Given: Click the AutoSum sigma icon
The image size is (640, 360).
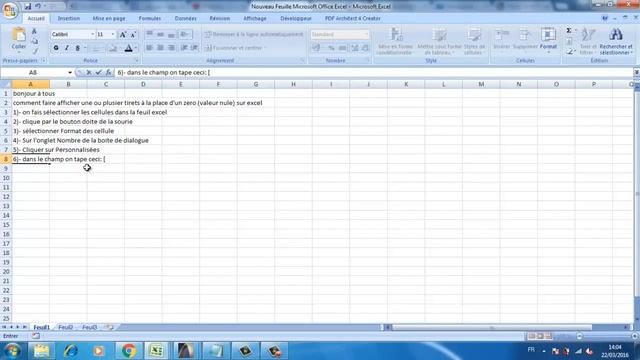Looking at the screenshot, I should click(x=569, y=31).
